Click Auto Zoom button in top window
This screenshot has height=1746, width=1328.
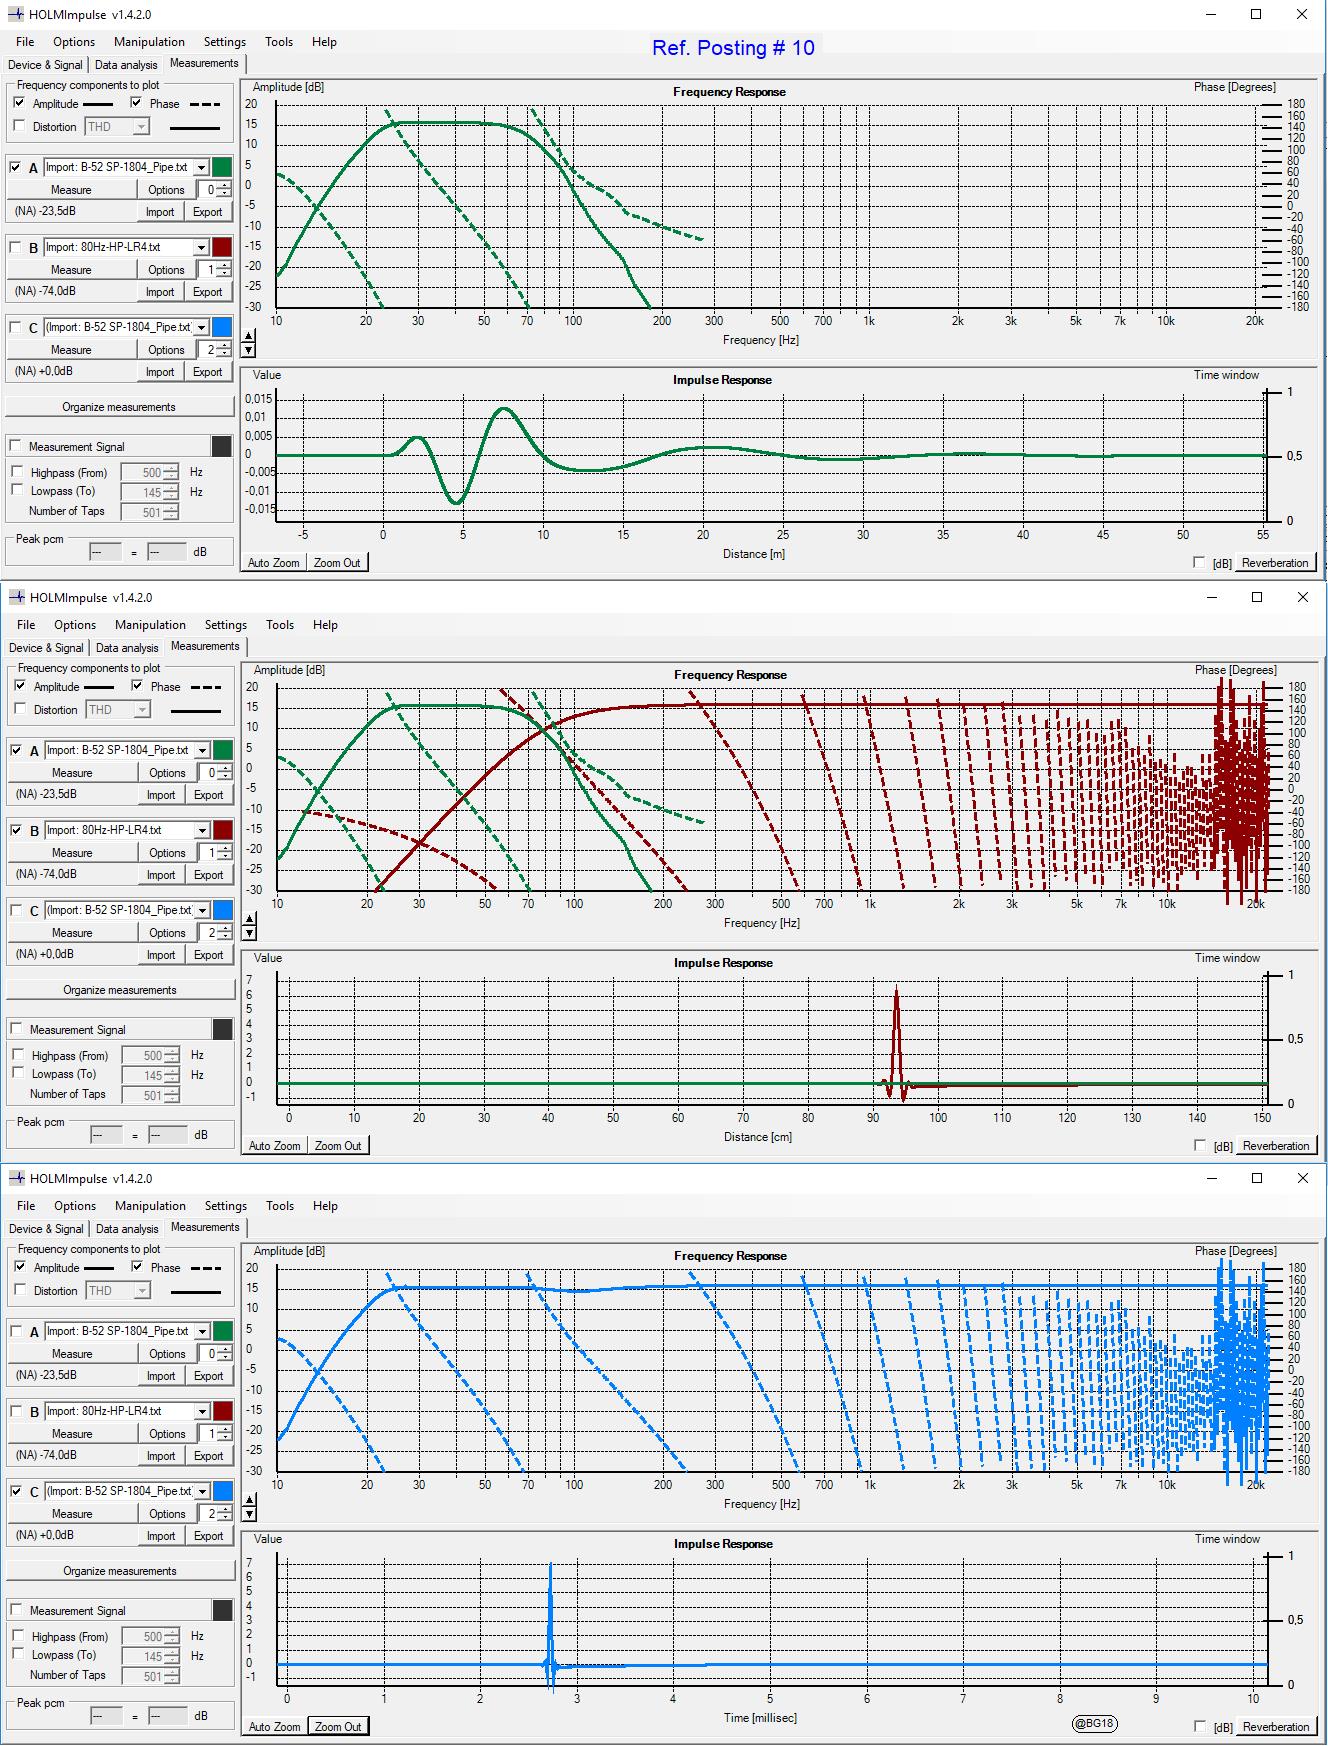274,563
